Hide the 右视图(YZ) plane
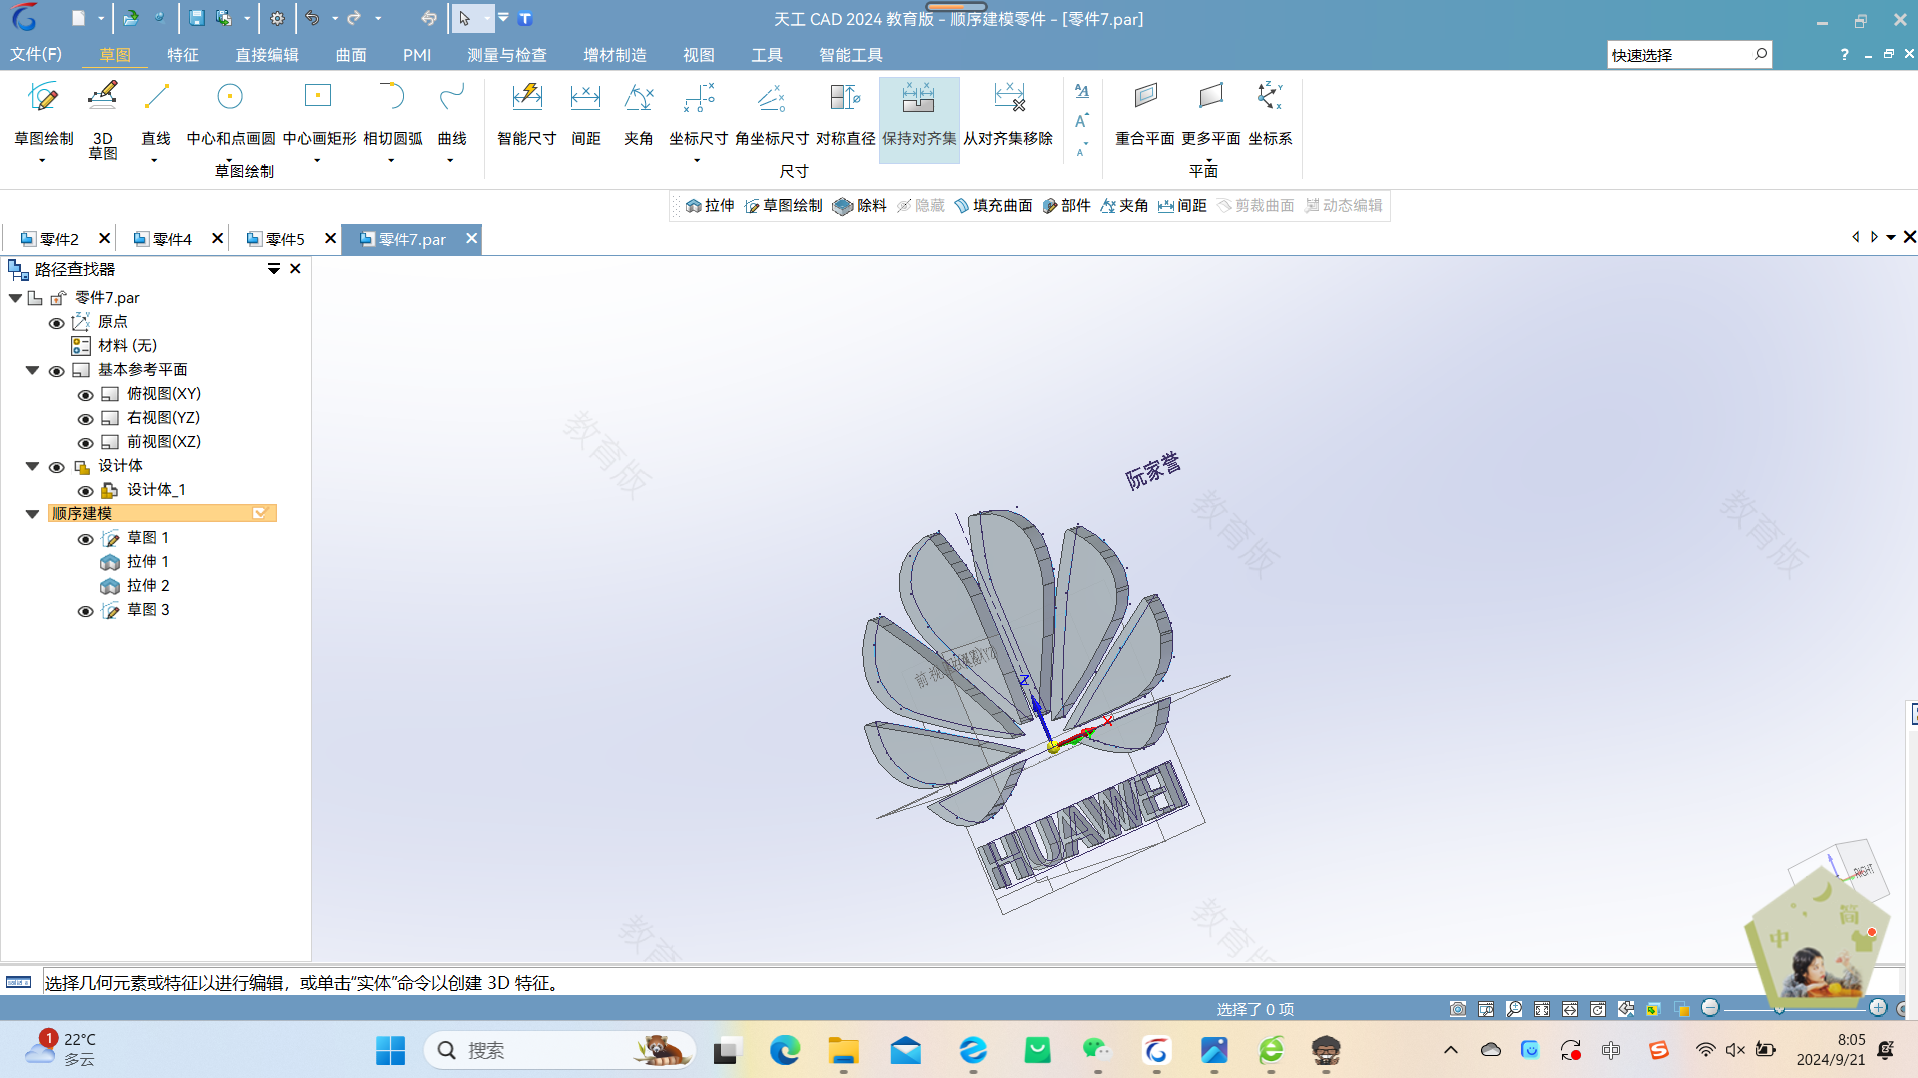1918x1078 pixels. [x=85, y=419]
